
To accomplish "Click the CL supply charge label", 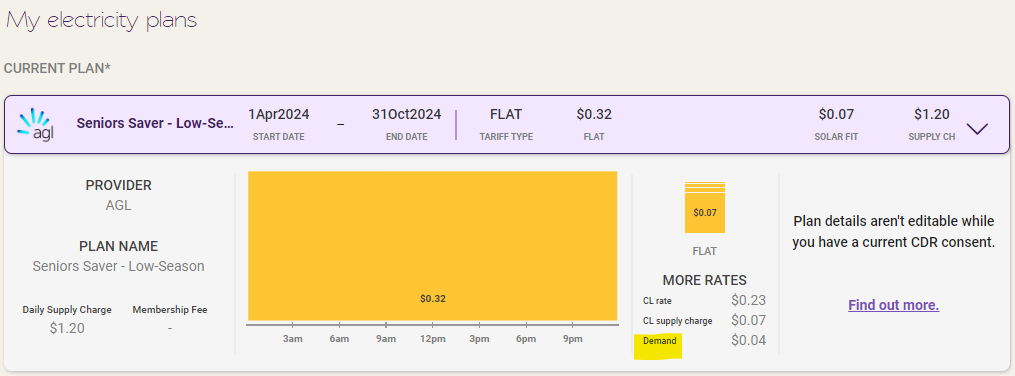I will pyautogui.click(x=678, y=321).
